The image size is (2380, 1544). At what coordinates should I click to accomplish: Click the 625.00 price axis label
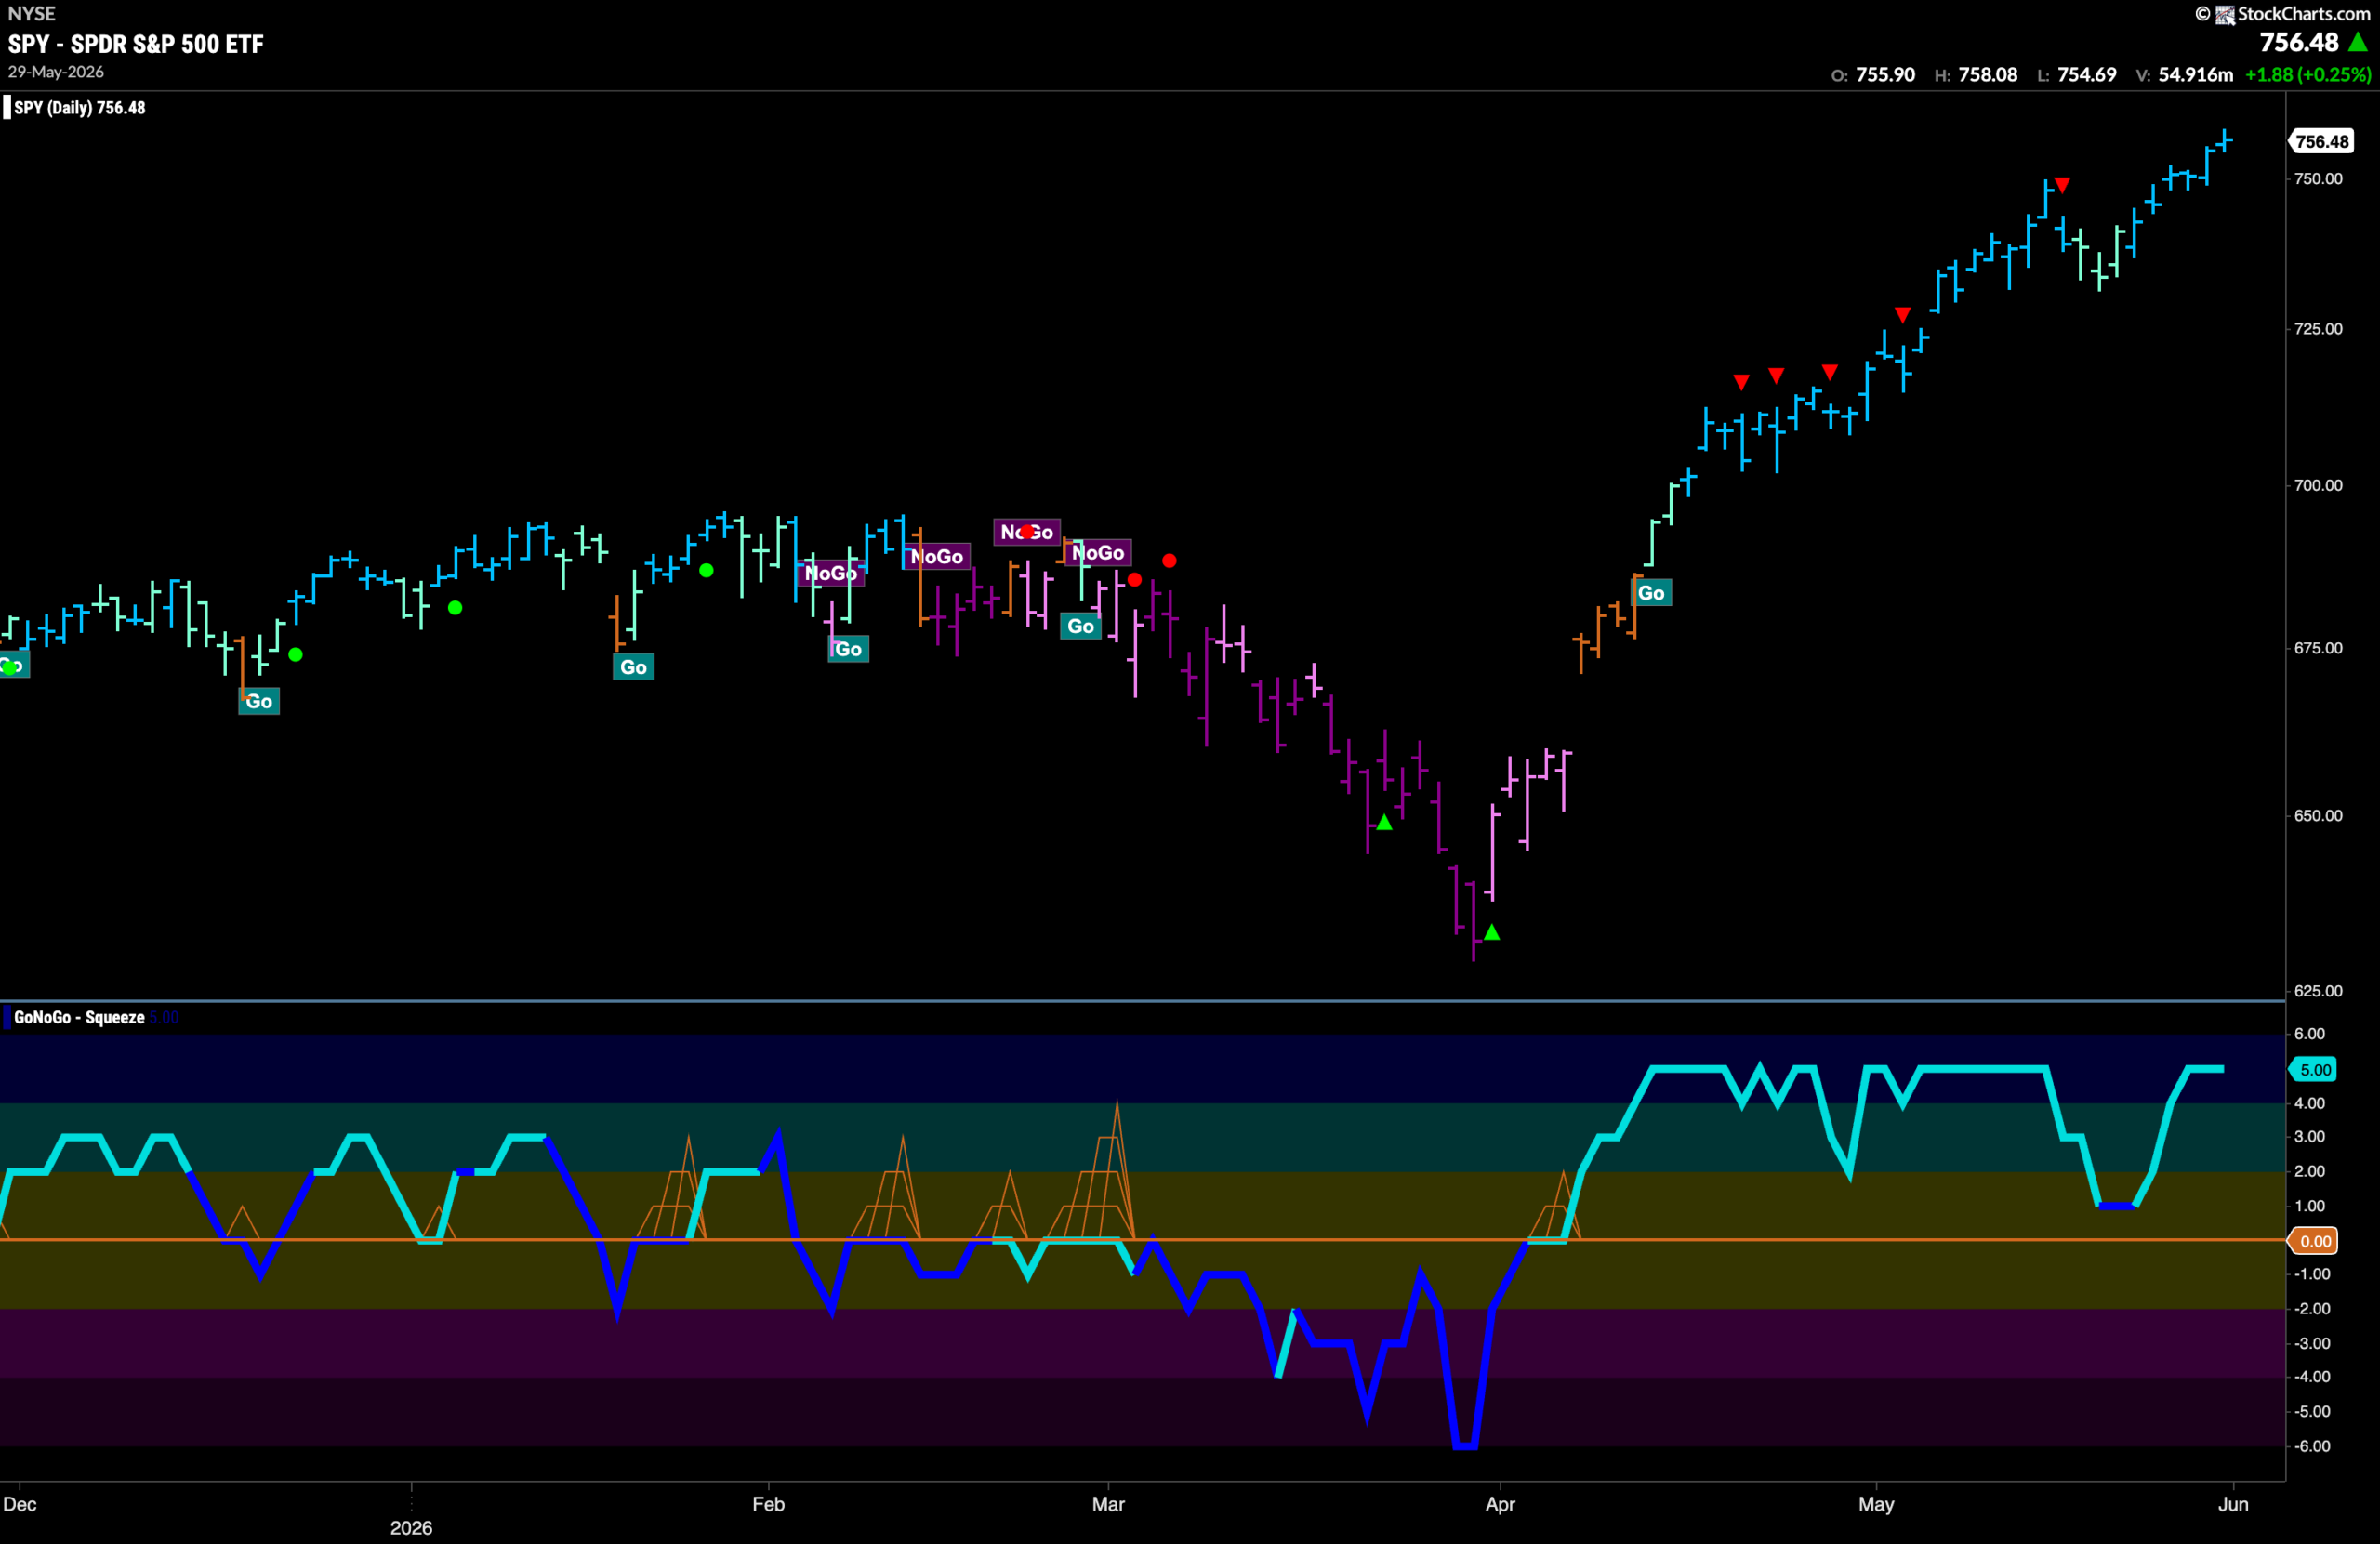[x=2318, y=991]
